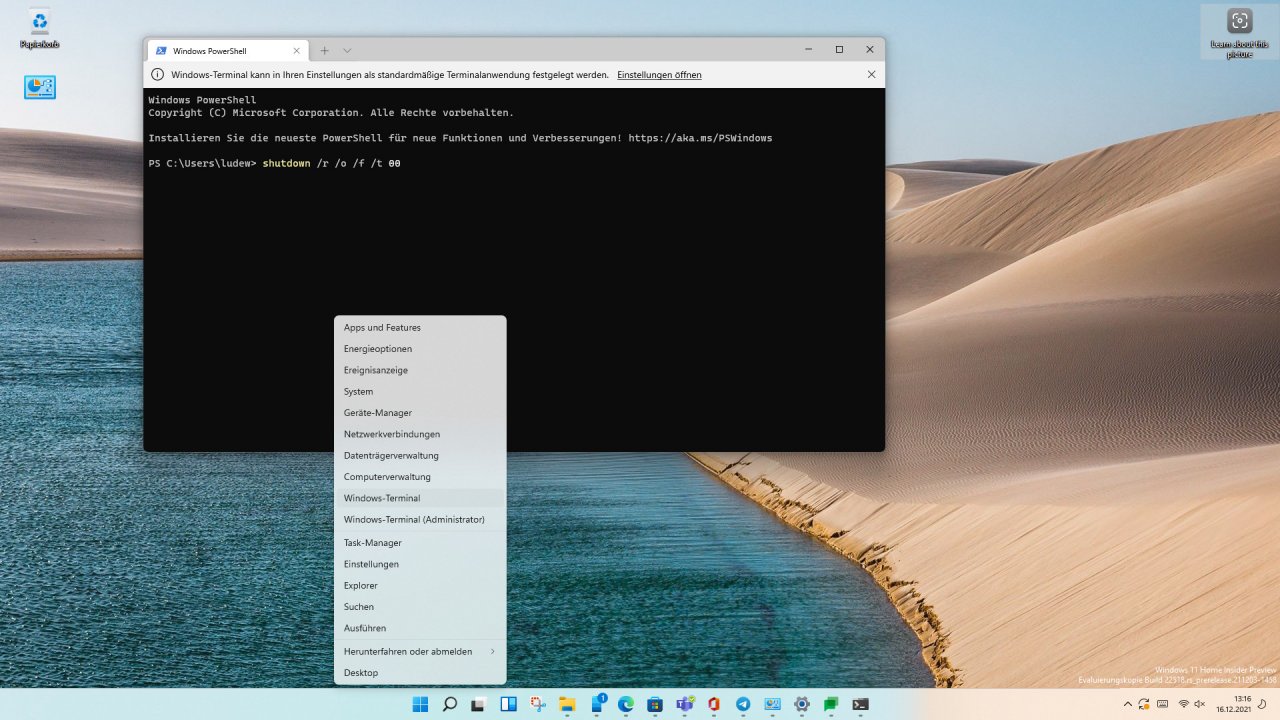This screenshot has height=720, width=1280.
Task: Minimize the Terminal window
Action: click(808, 49)
